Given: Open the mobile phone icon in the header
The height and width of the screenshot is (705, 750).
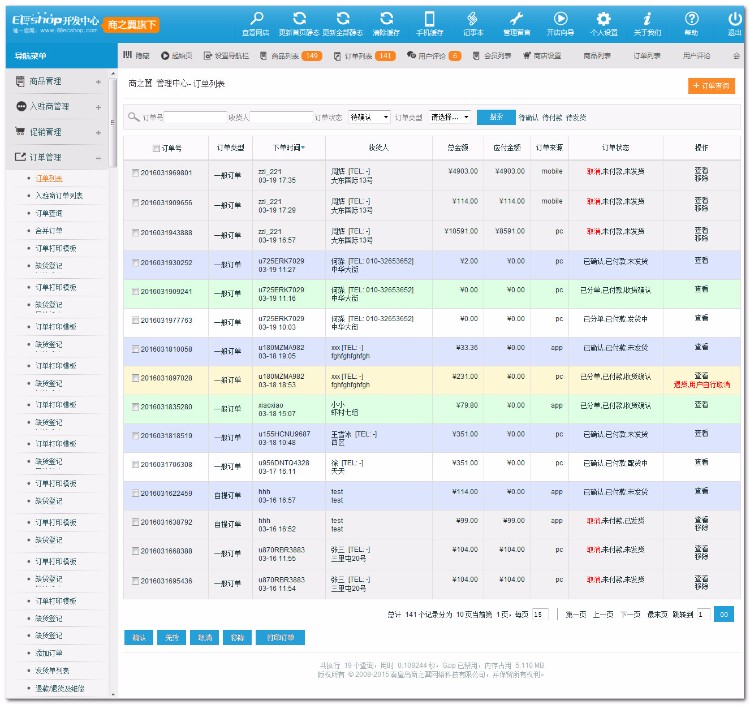Looking at the screenshot, I should [x=429, y=19].
